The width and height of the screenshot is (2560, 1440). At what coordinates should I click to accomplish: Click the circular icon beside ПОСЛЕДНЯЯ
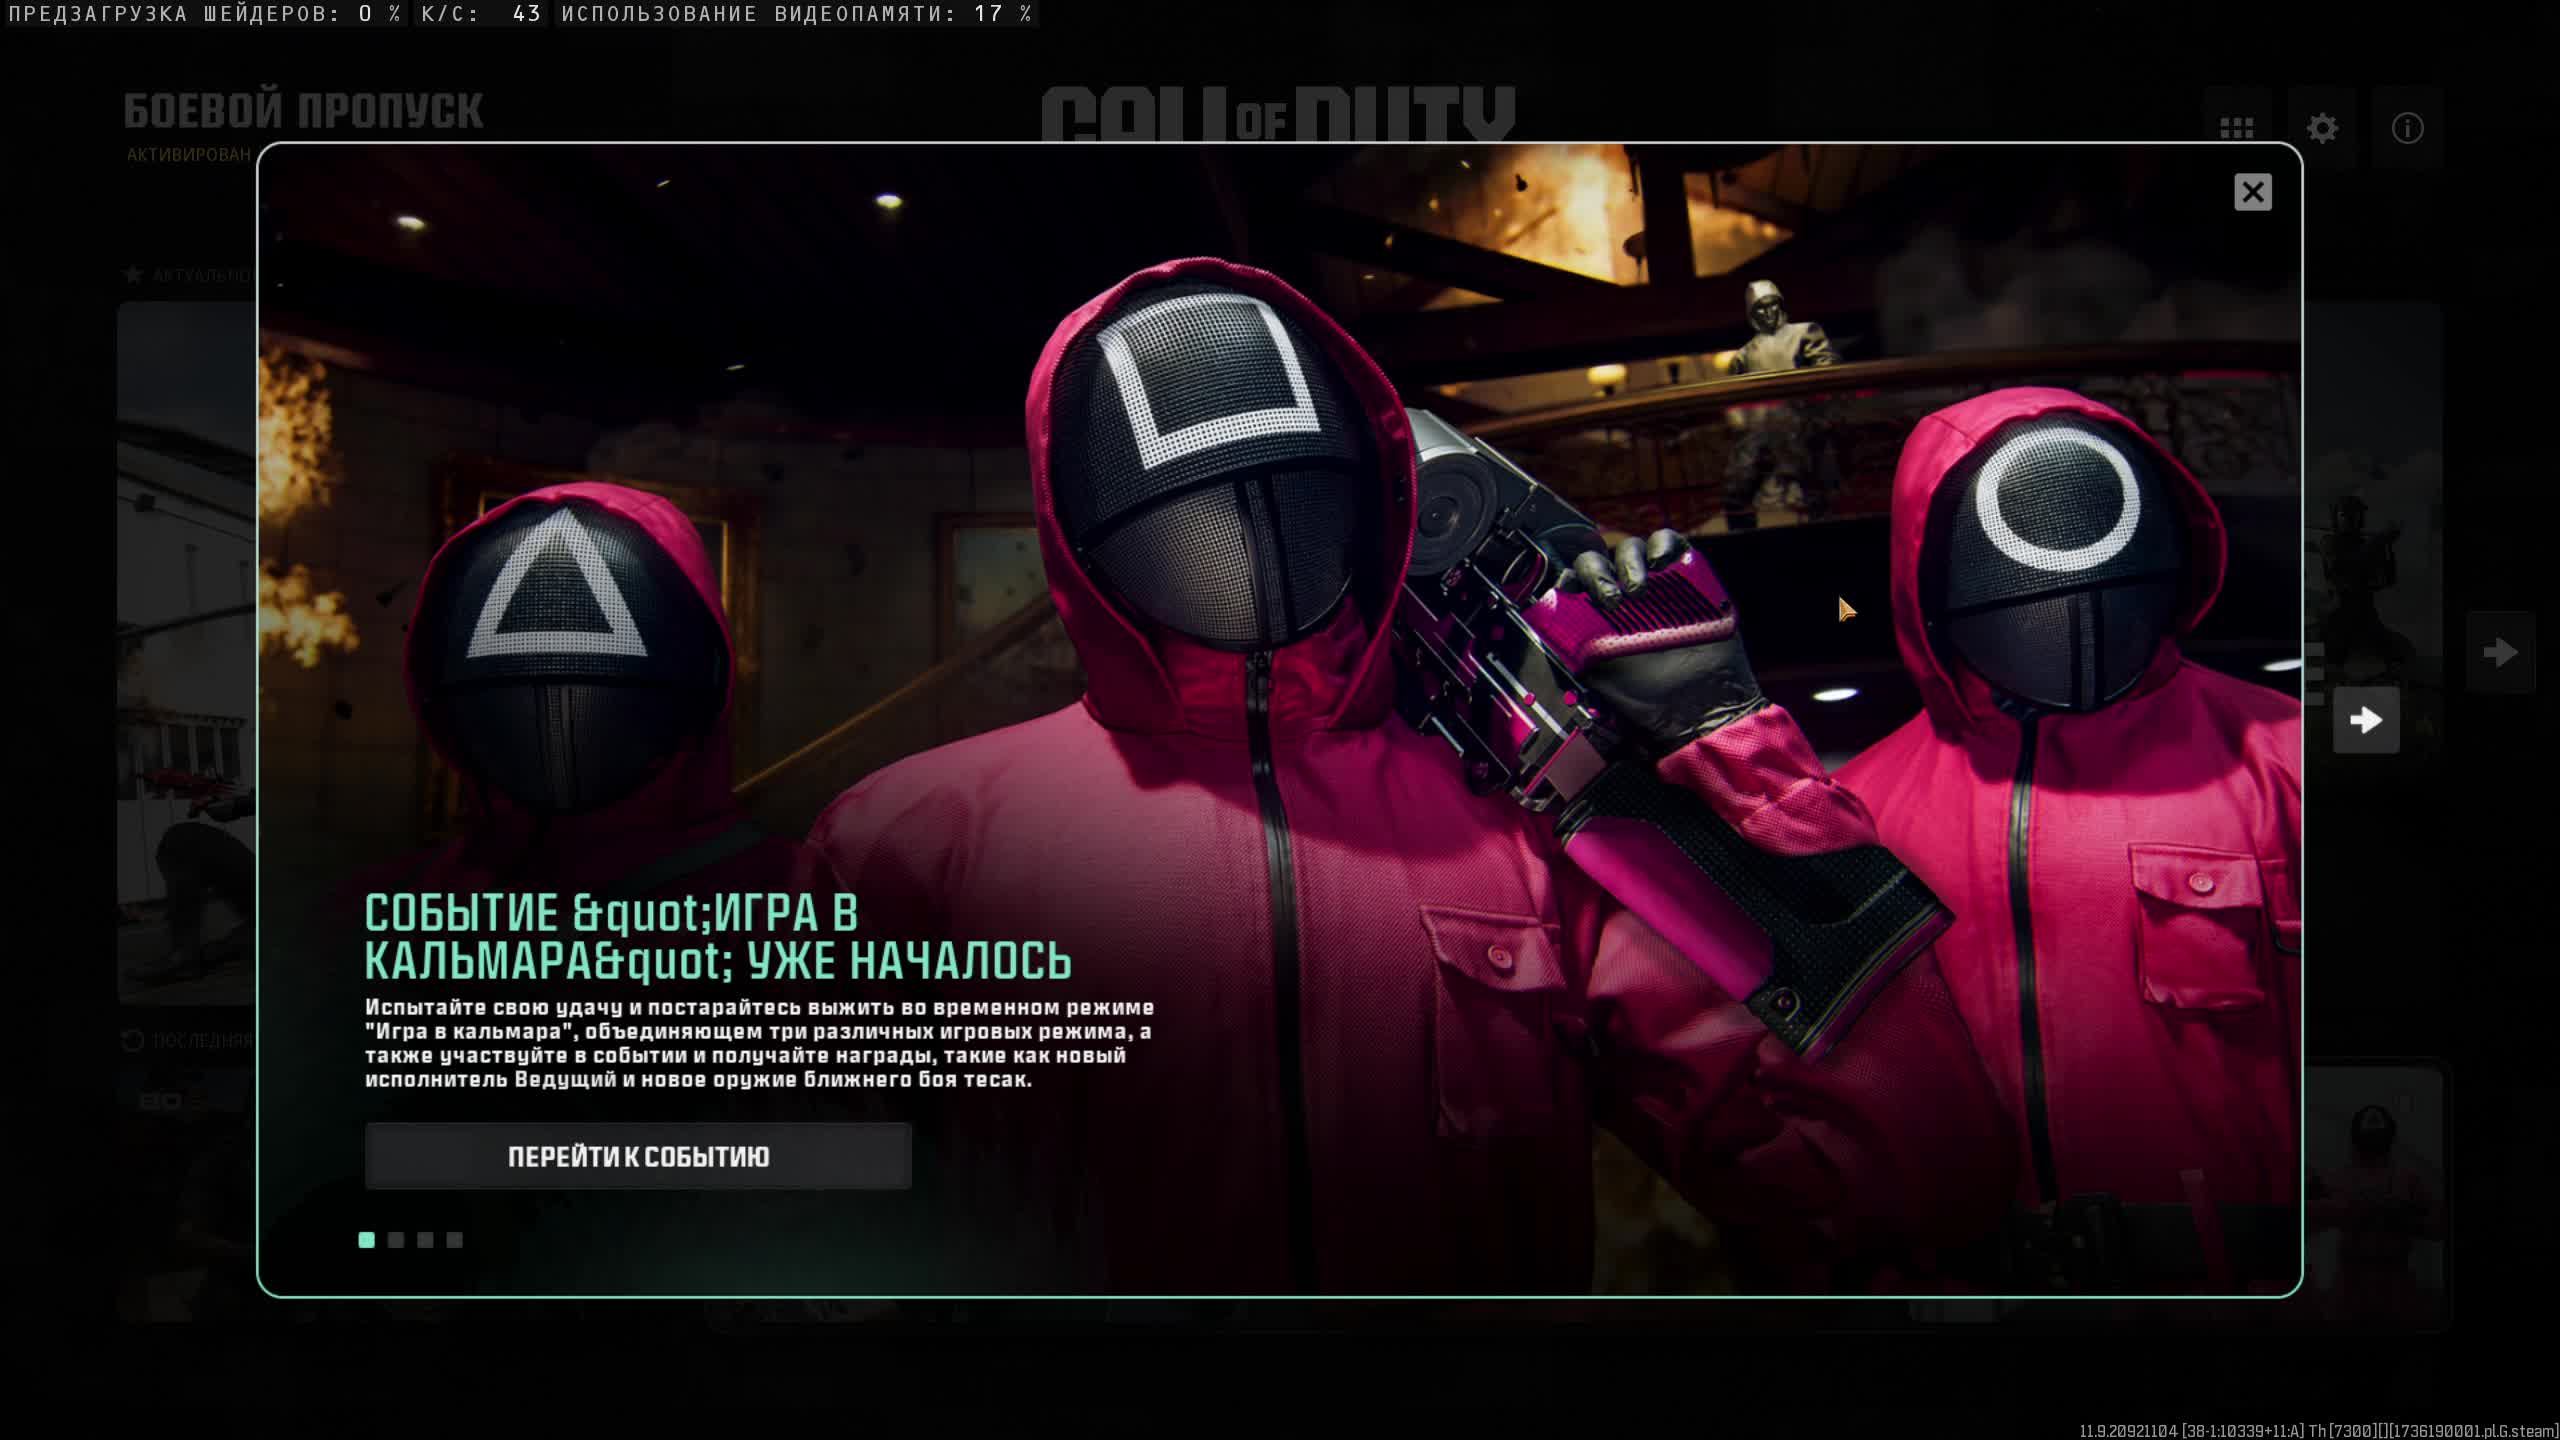tap(132, 1041)
